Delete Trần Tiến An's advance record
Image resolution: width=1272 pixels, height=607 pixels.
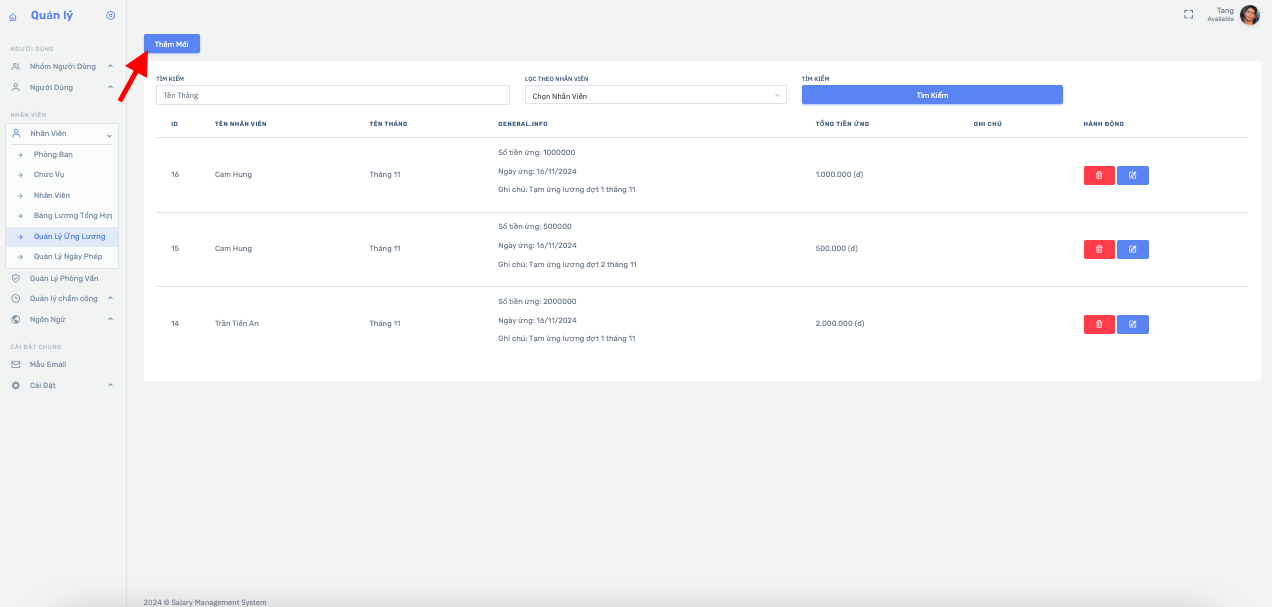pyautogui.click(x=1099, y=324)
